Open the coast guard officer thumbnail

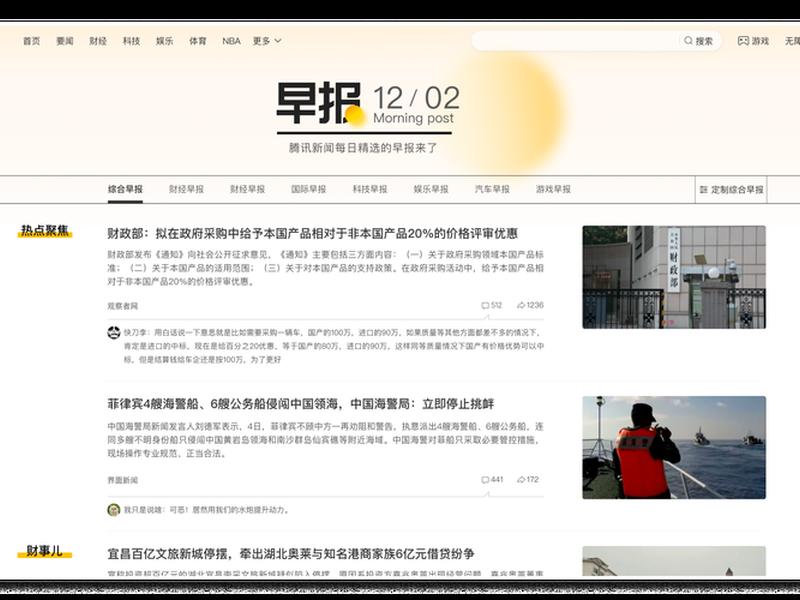click(x=674, y=447)
